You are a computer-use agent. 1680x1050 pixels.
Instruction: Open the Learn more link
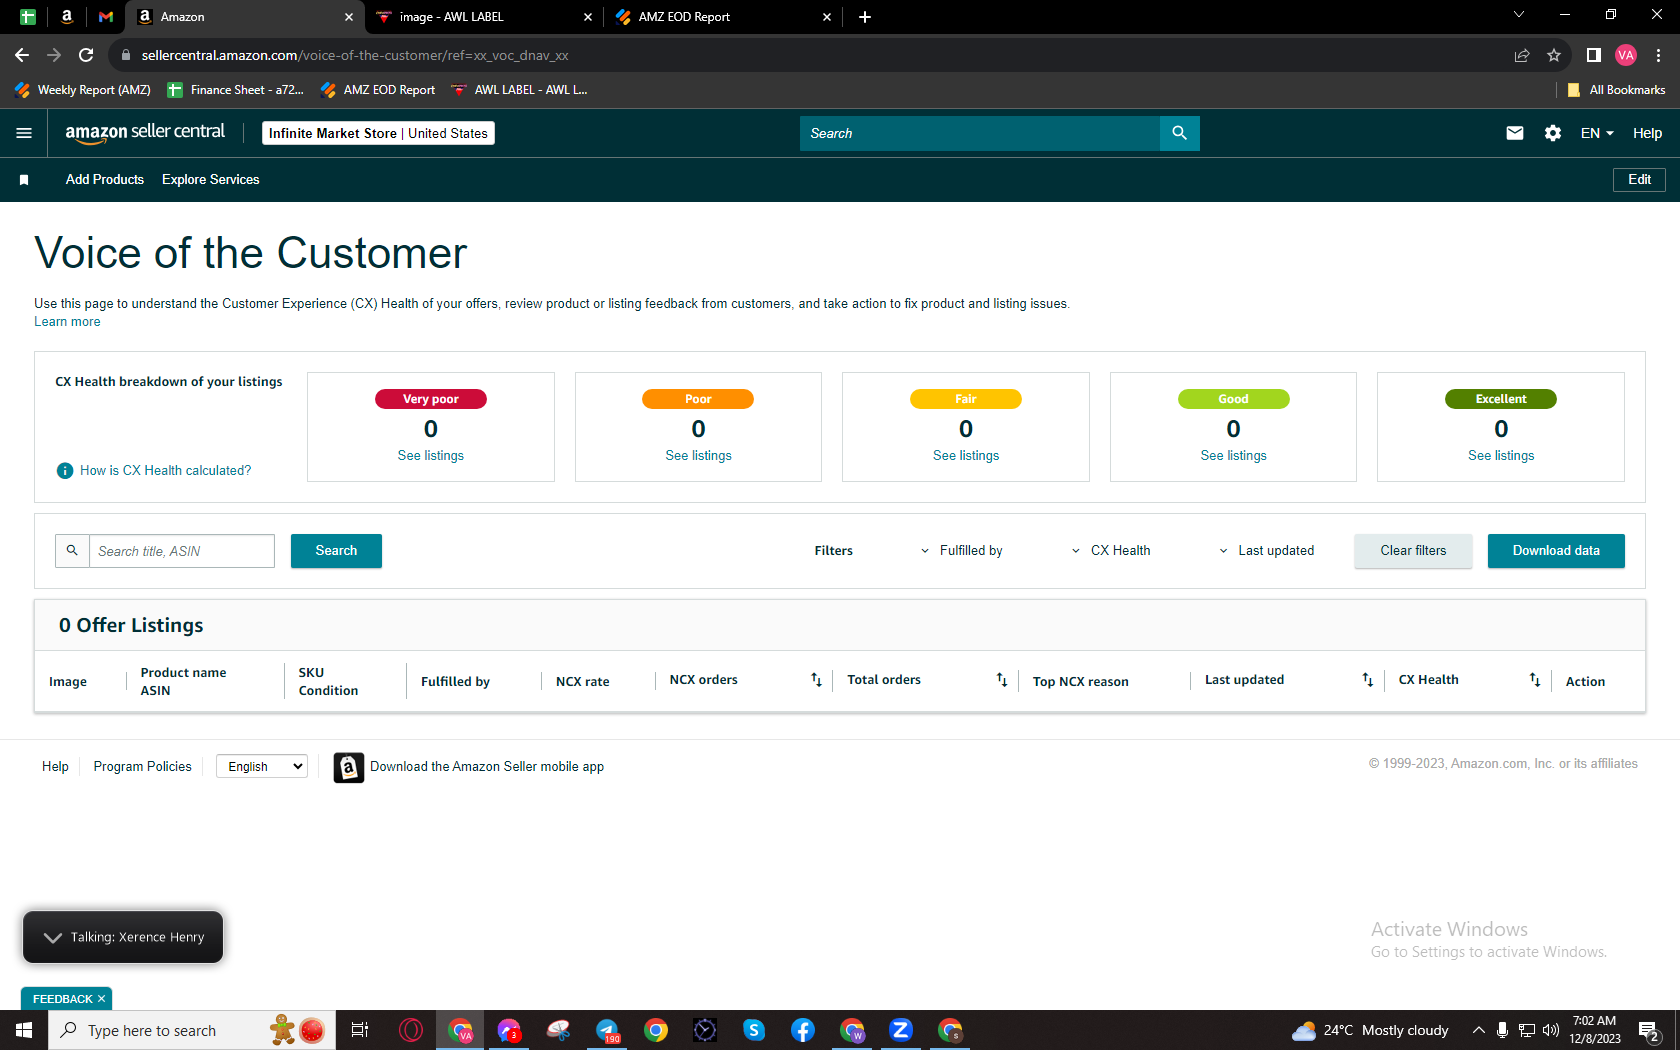coord(67,322)
